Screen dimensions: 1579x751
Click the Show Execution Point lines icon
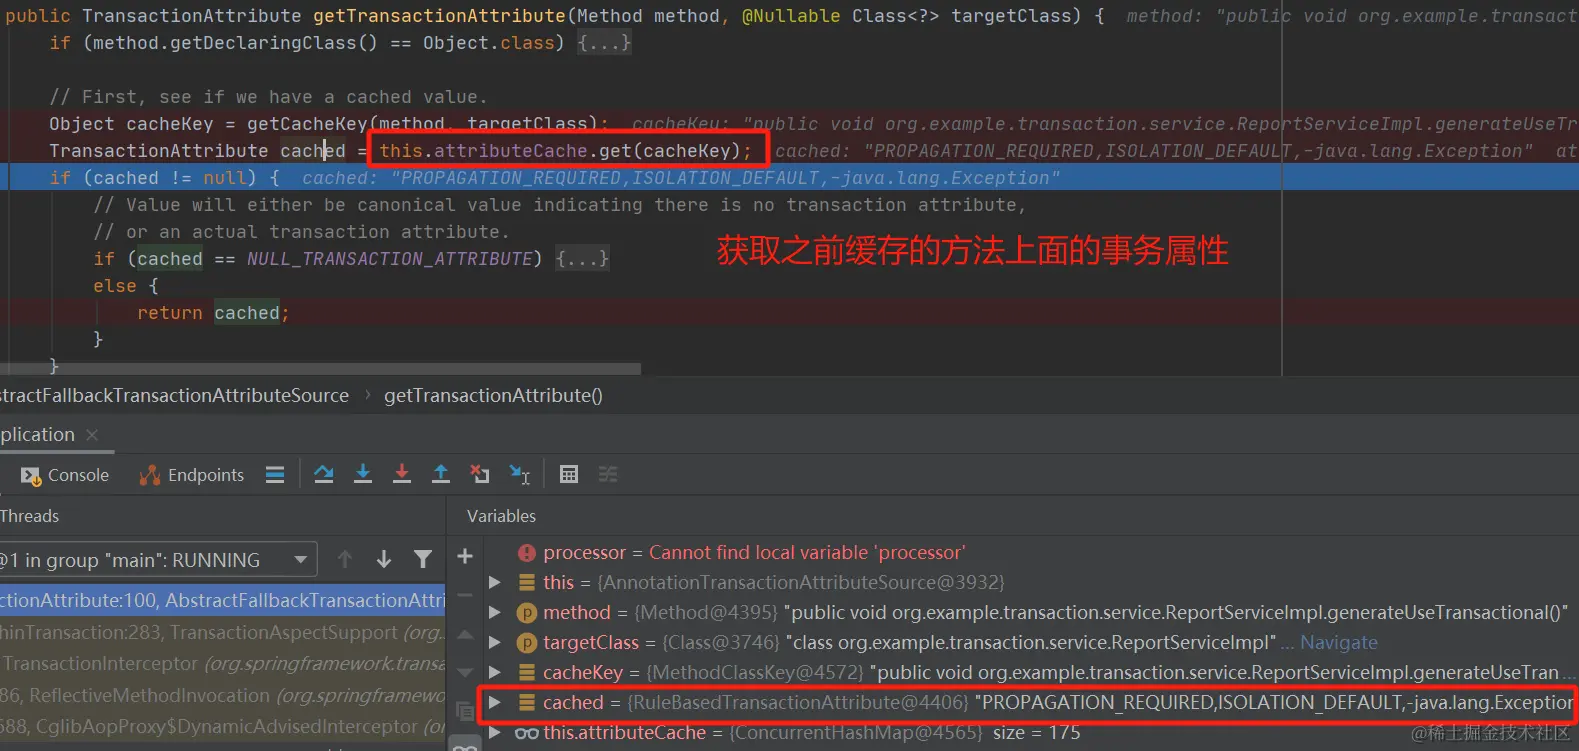click(275, 475)
